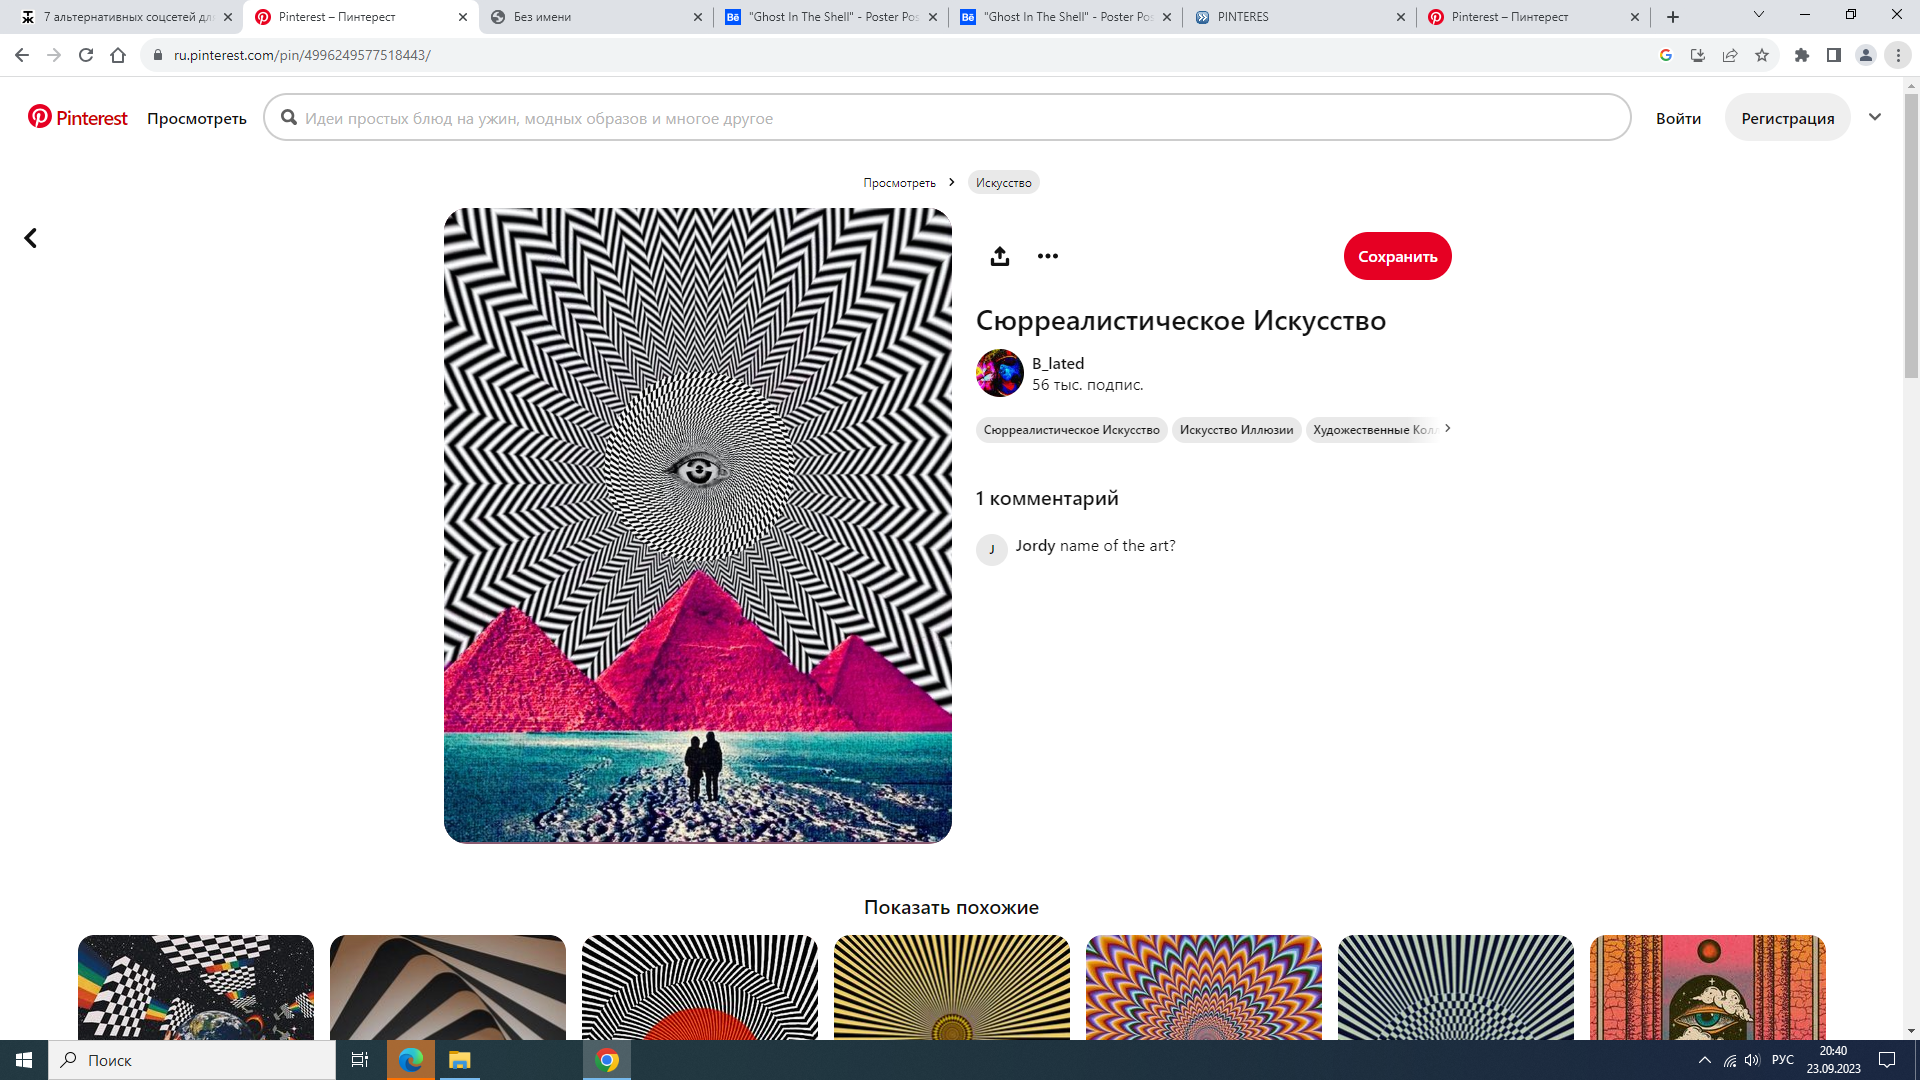Click the page vertical scrollbar thumb
Screen dimensions: 1920x1080
click(1911, 235)
